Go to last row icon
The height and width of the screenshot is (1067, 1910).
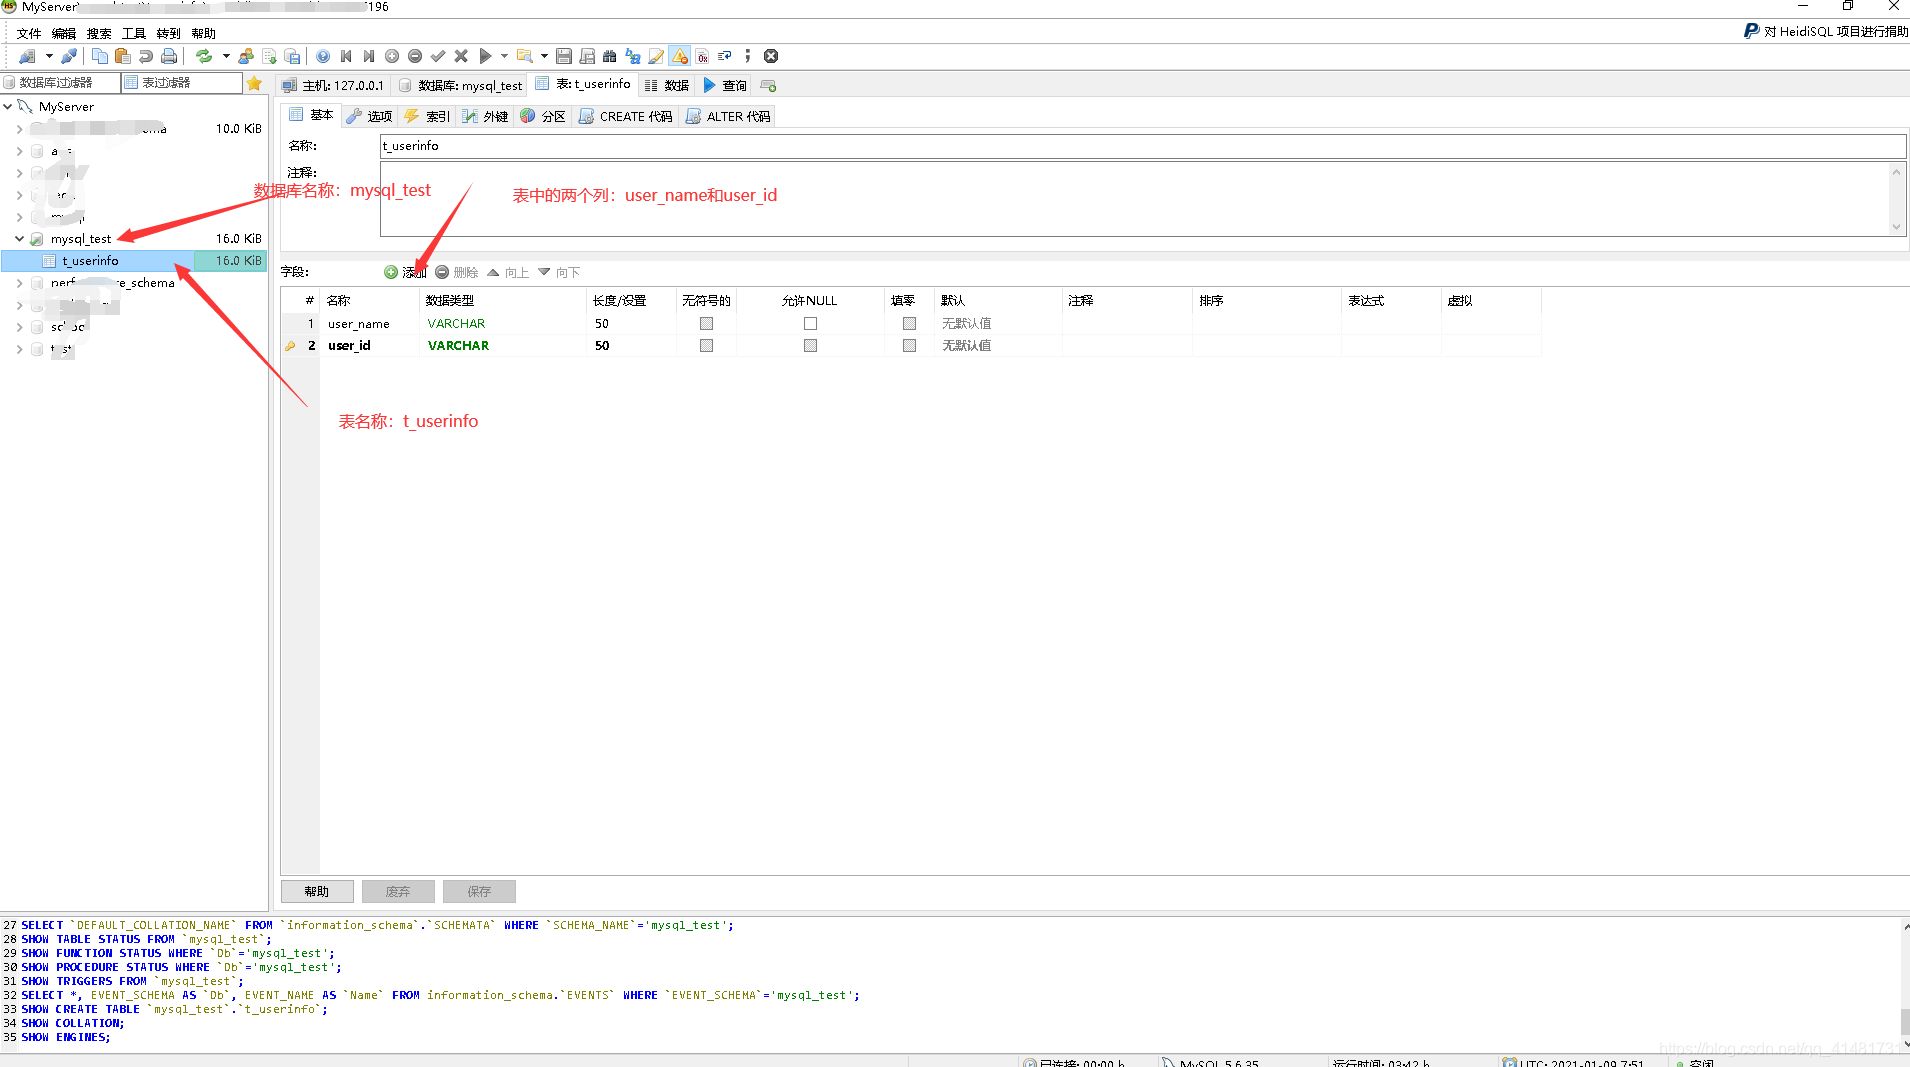(369, 56)
